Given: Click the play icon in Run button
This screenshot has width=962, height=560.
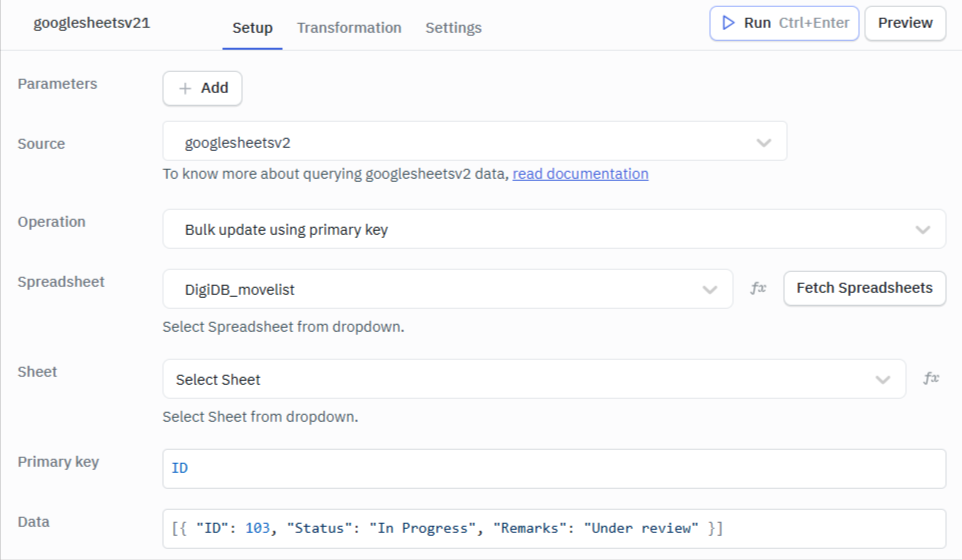Looking at the screenshot, I should coord(729,23).
